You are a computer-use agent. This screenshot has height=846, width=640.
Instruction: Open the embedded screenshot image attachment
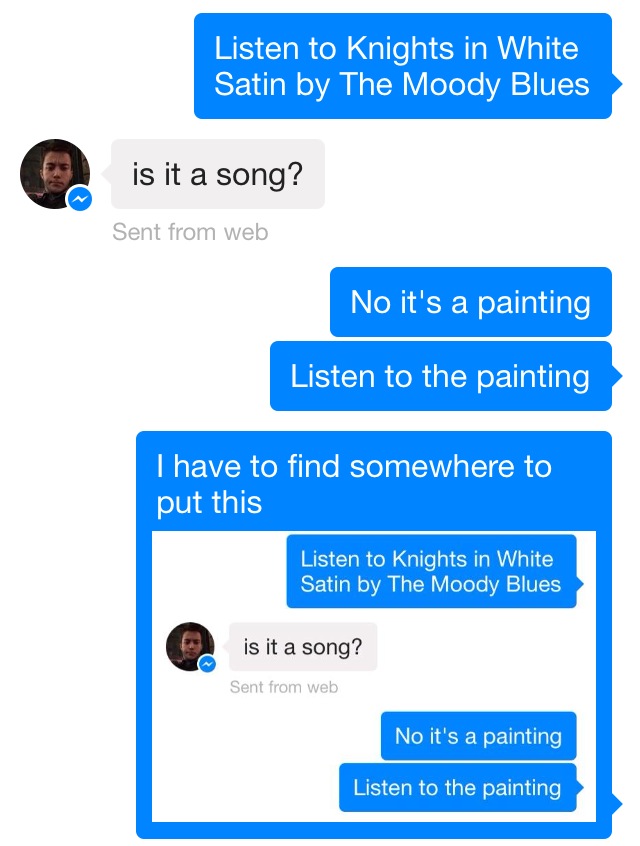pyautogui.click(x=374, y=676)
